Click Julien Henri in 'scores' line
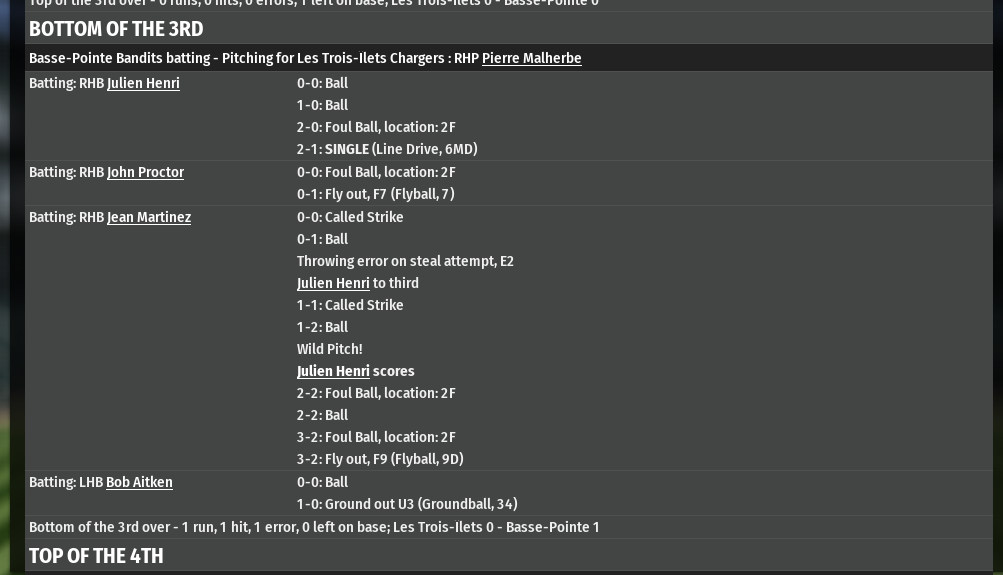Screen dimensions: 1003x575 (333, 371)
